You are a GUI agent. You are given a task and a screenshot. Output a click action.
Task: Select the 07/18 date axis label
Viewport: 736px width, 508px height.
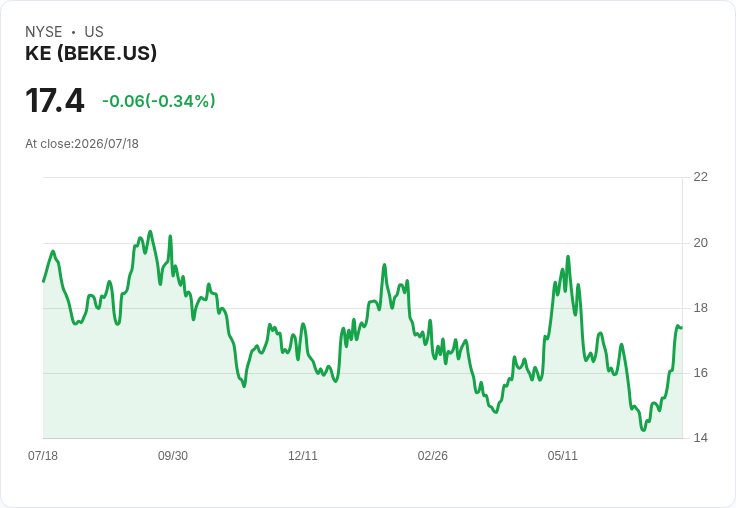click(43, 455)
